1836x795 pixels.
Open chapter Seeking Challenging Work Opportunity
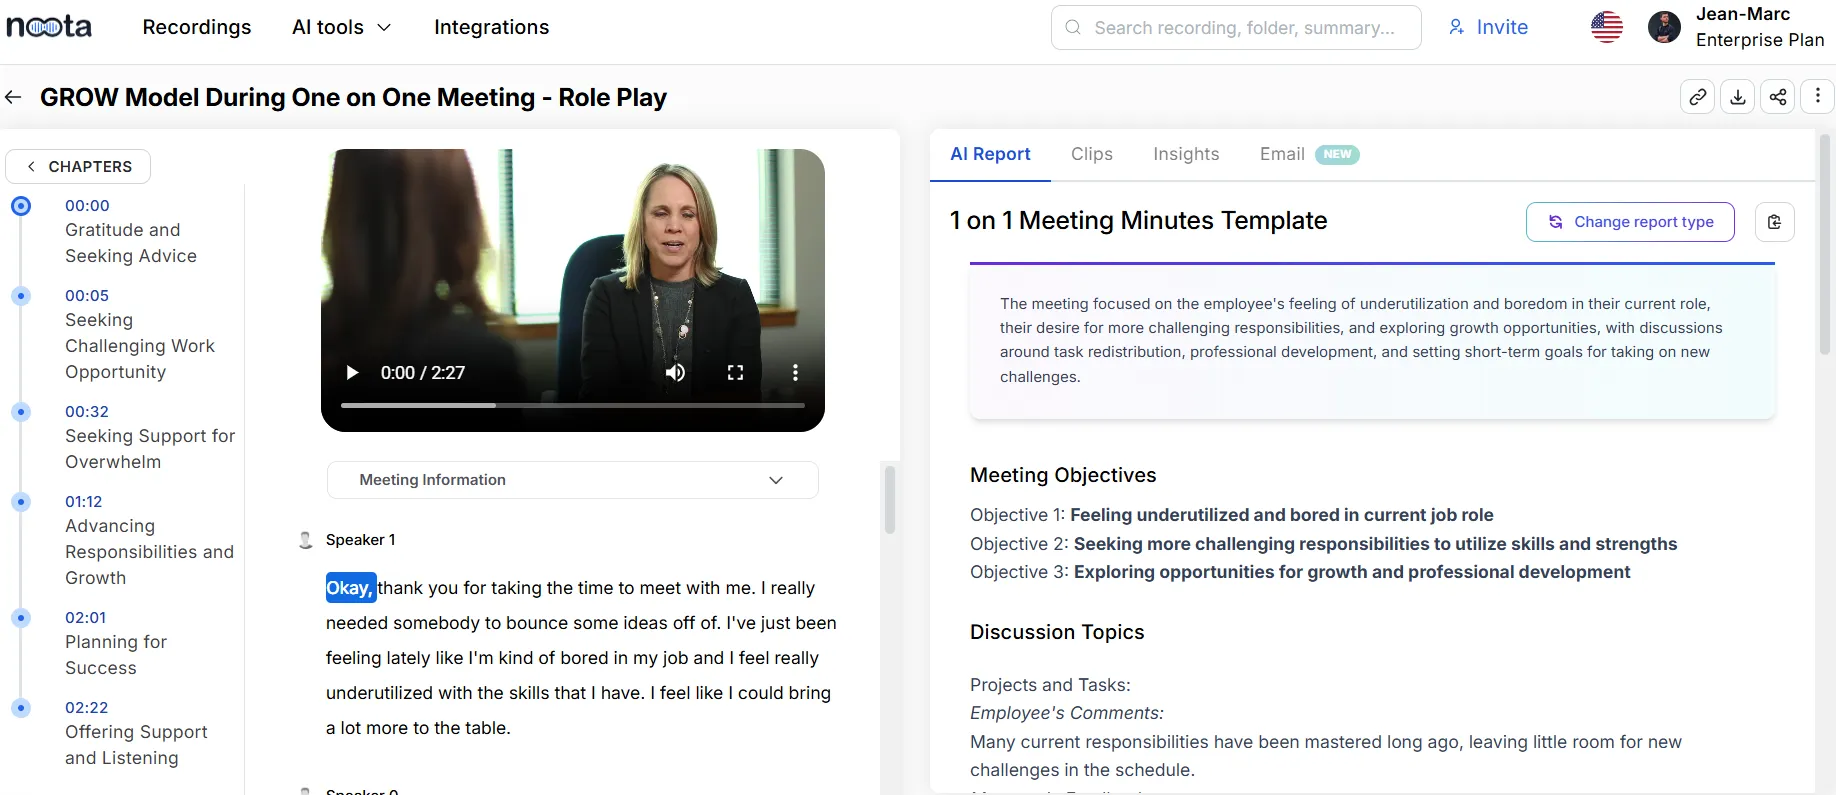coord(140,346)
